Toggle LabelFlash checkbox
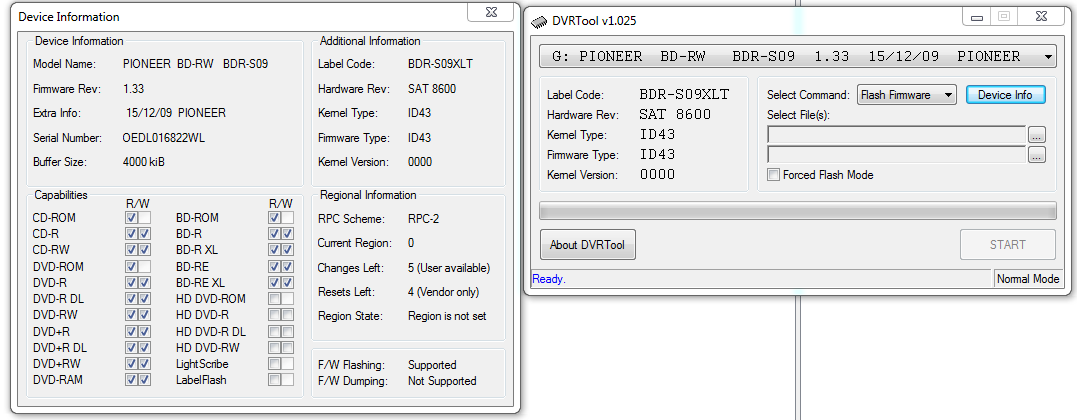The height and width of the screenshot is (420, 1077). (x=275, y=379)
